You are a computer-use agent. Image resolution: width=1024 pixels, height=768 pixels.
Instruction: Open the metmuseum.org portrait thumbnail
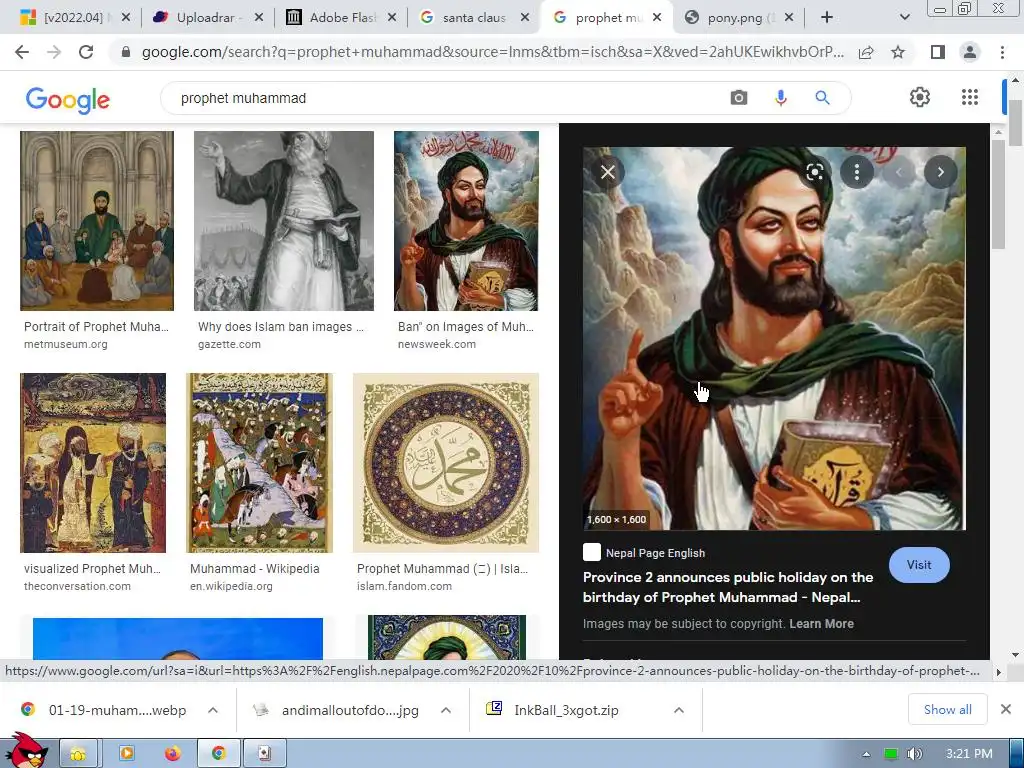[97, 221]
